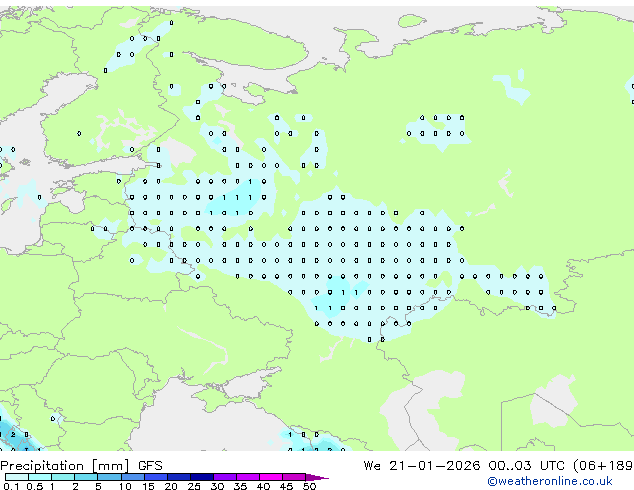Click the 'GFS' model label
The height and width of the screenshot is (490, 634).
click(150, 466)
